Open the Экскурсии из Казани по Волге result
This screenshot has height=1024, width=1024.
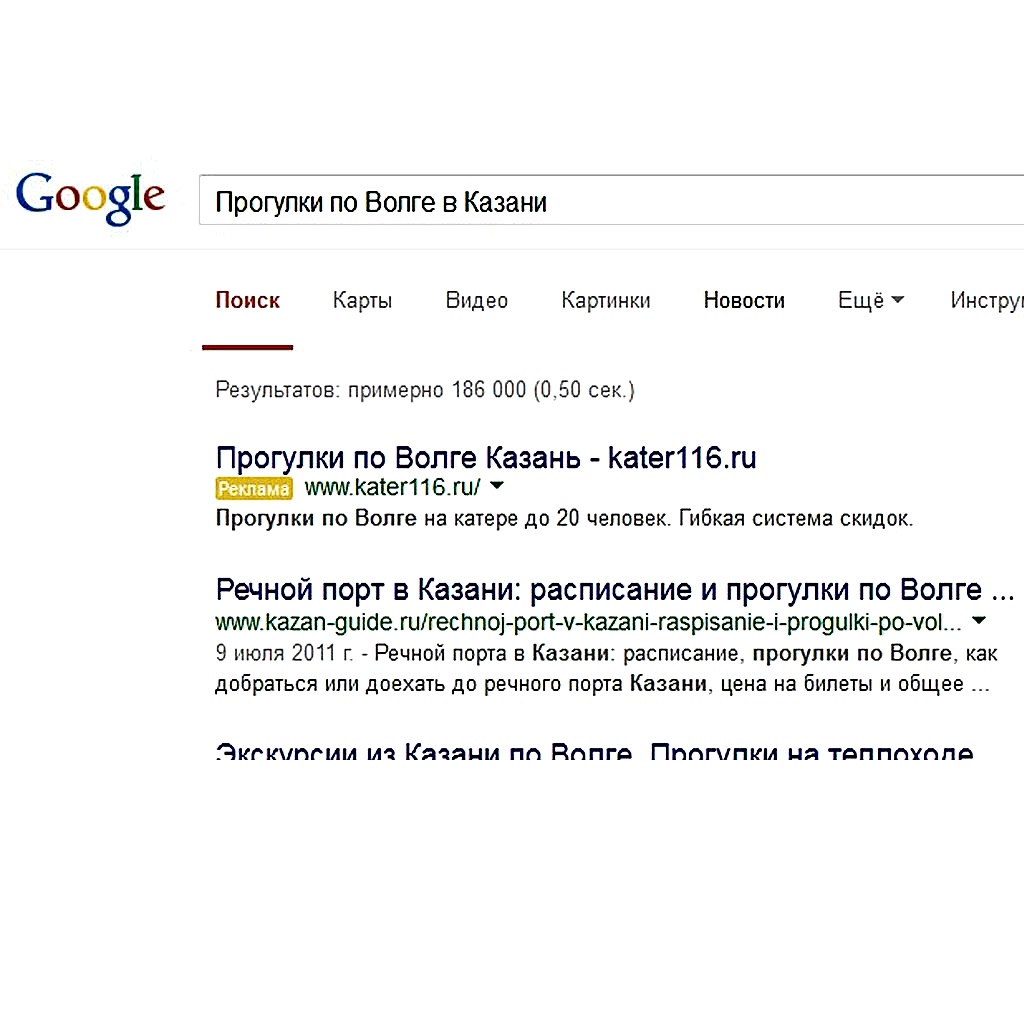pyautogui.click(x=594, y=752)
